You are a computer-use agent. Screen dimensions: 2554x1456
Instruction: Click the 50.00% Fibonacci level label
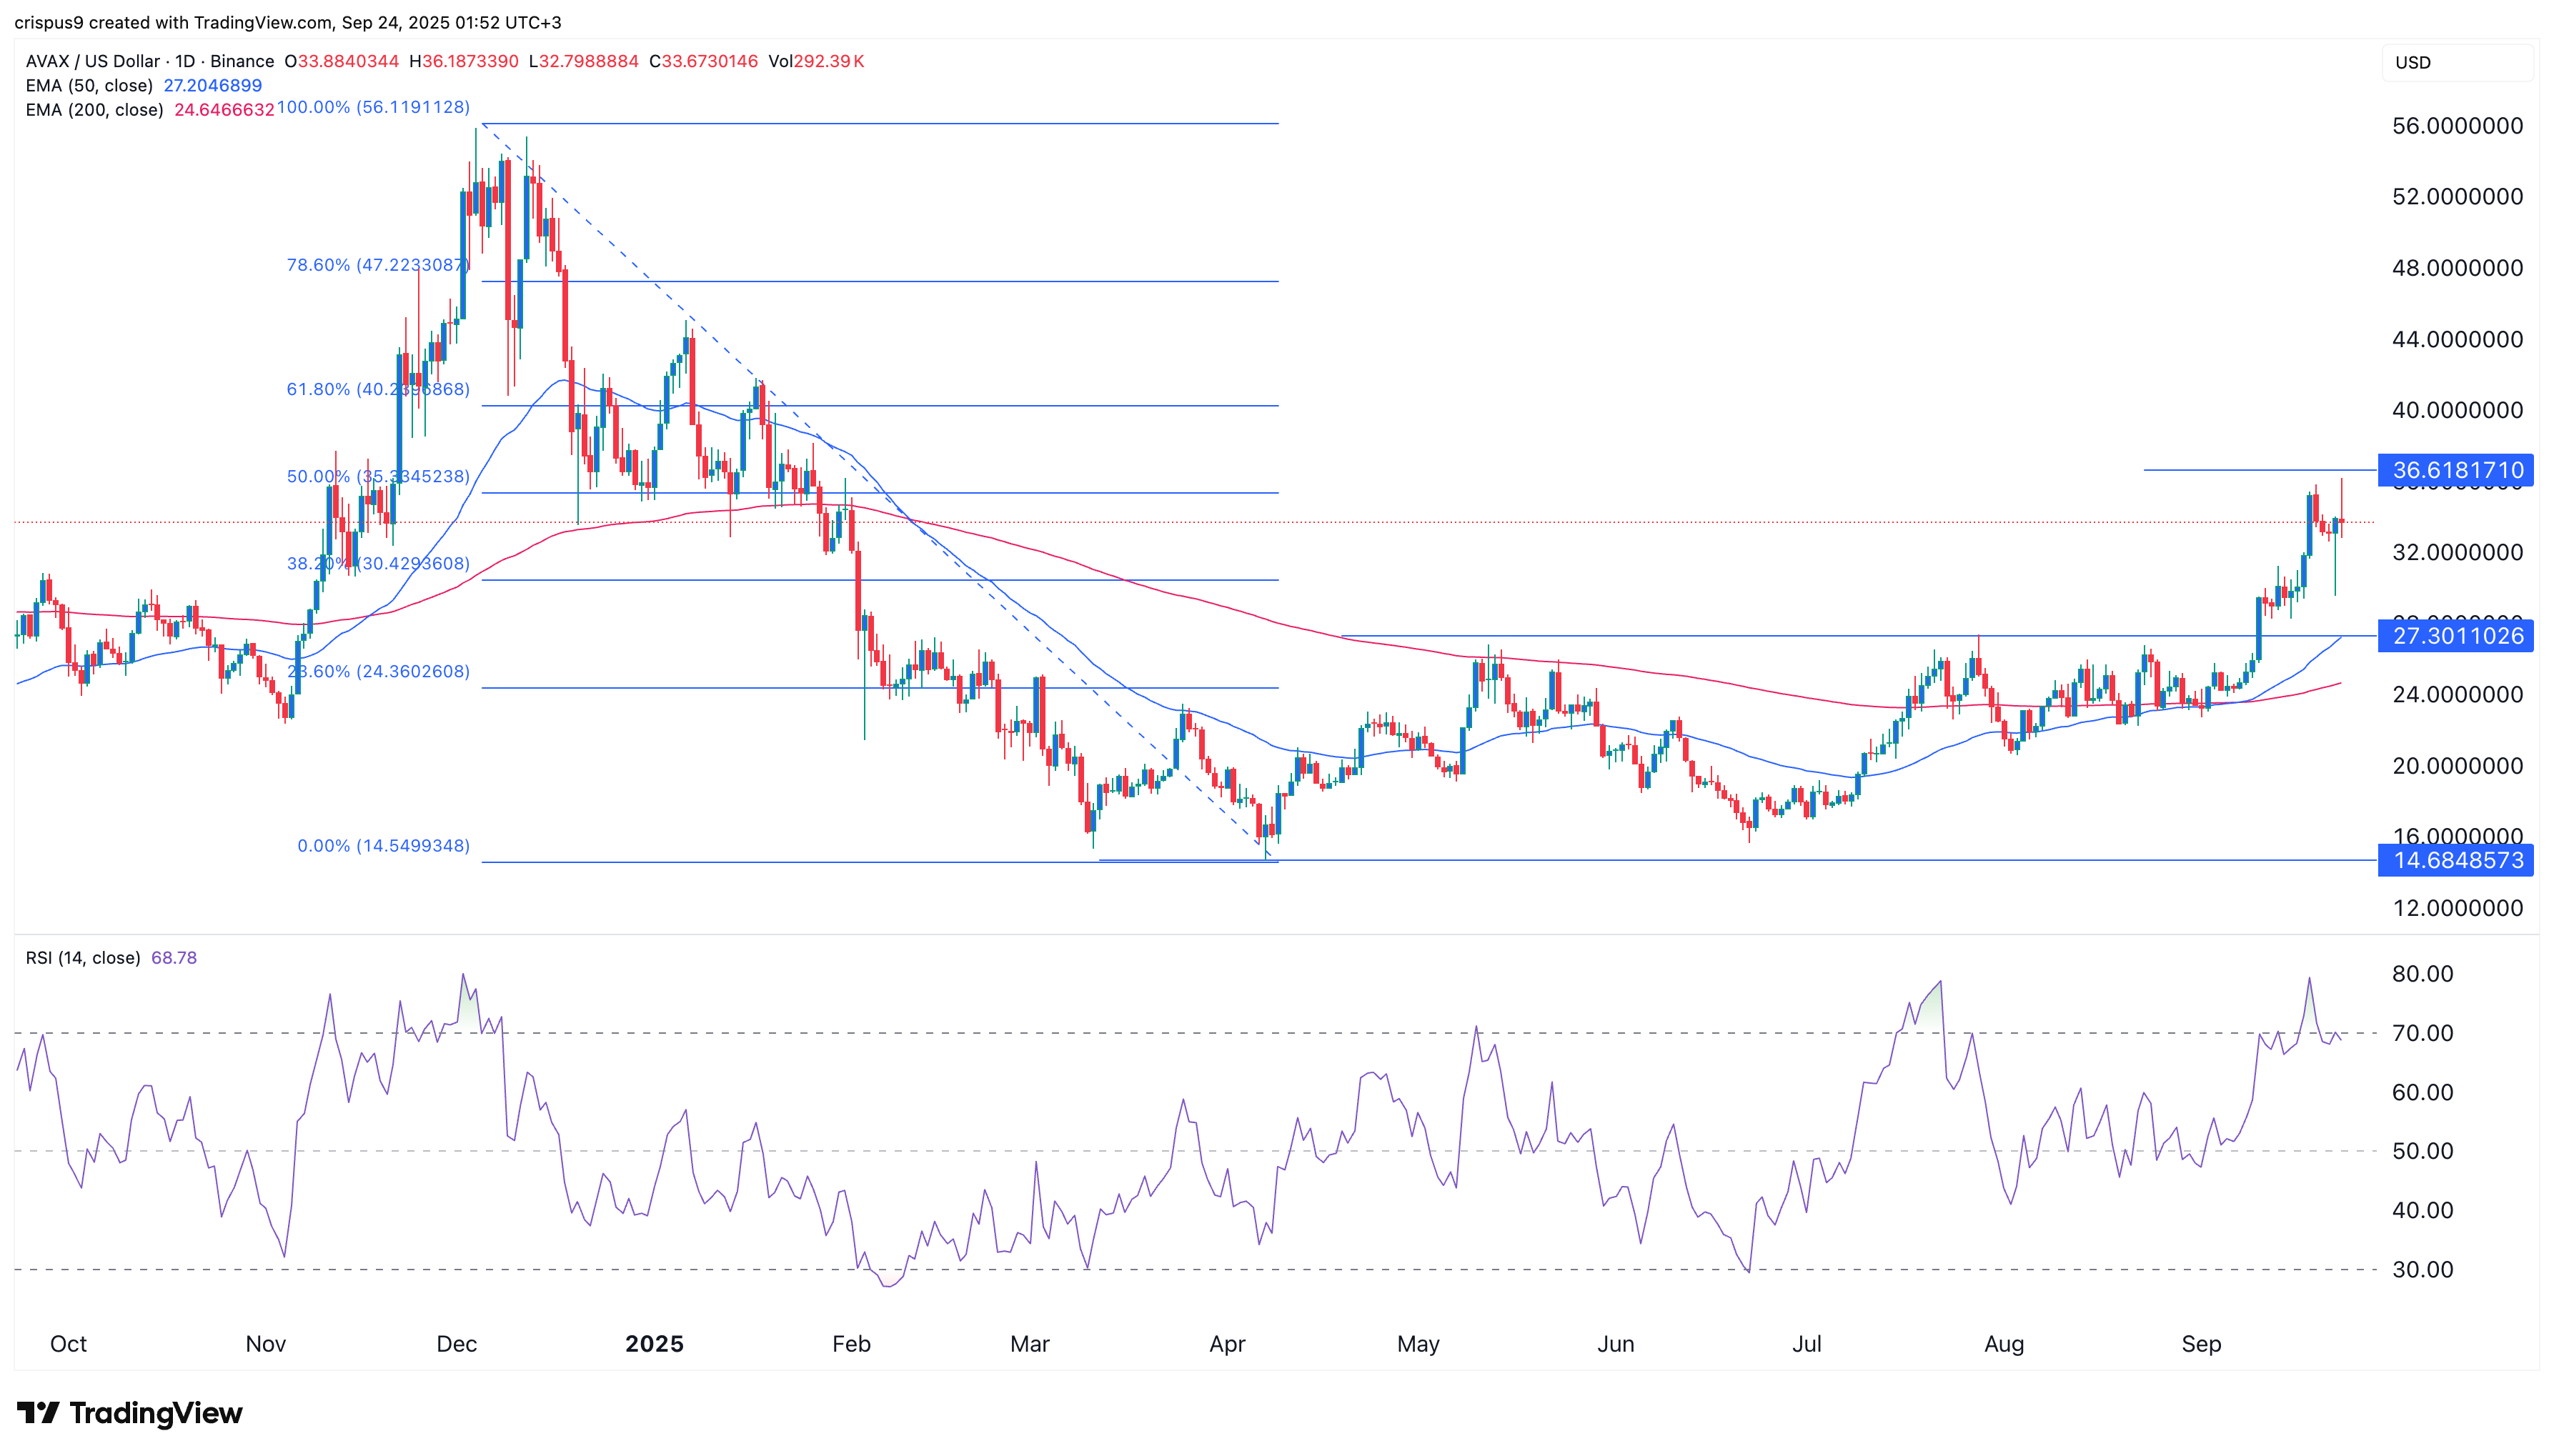378,476
